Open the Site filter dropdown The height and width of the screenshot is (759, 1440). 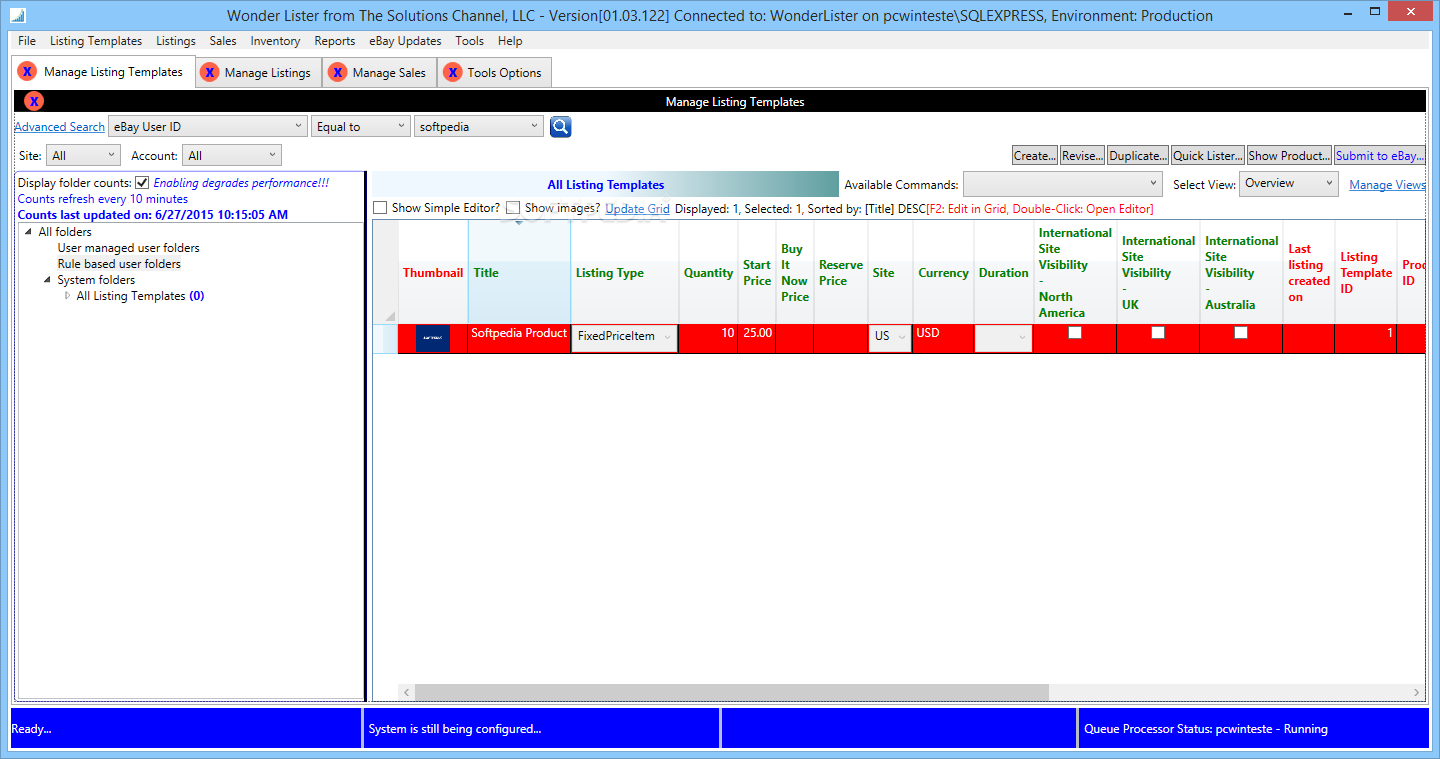[x=83, y=156]
